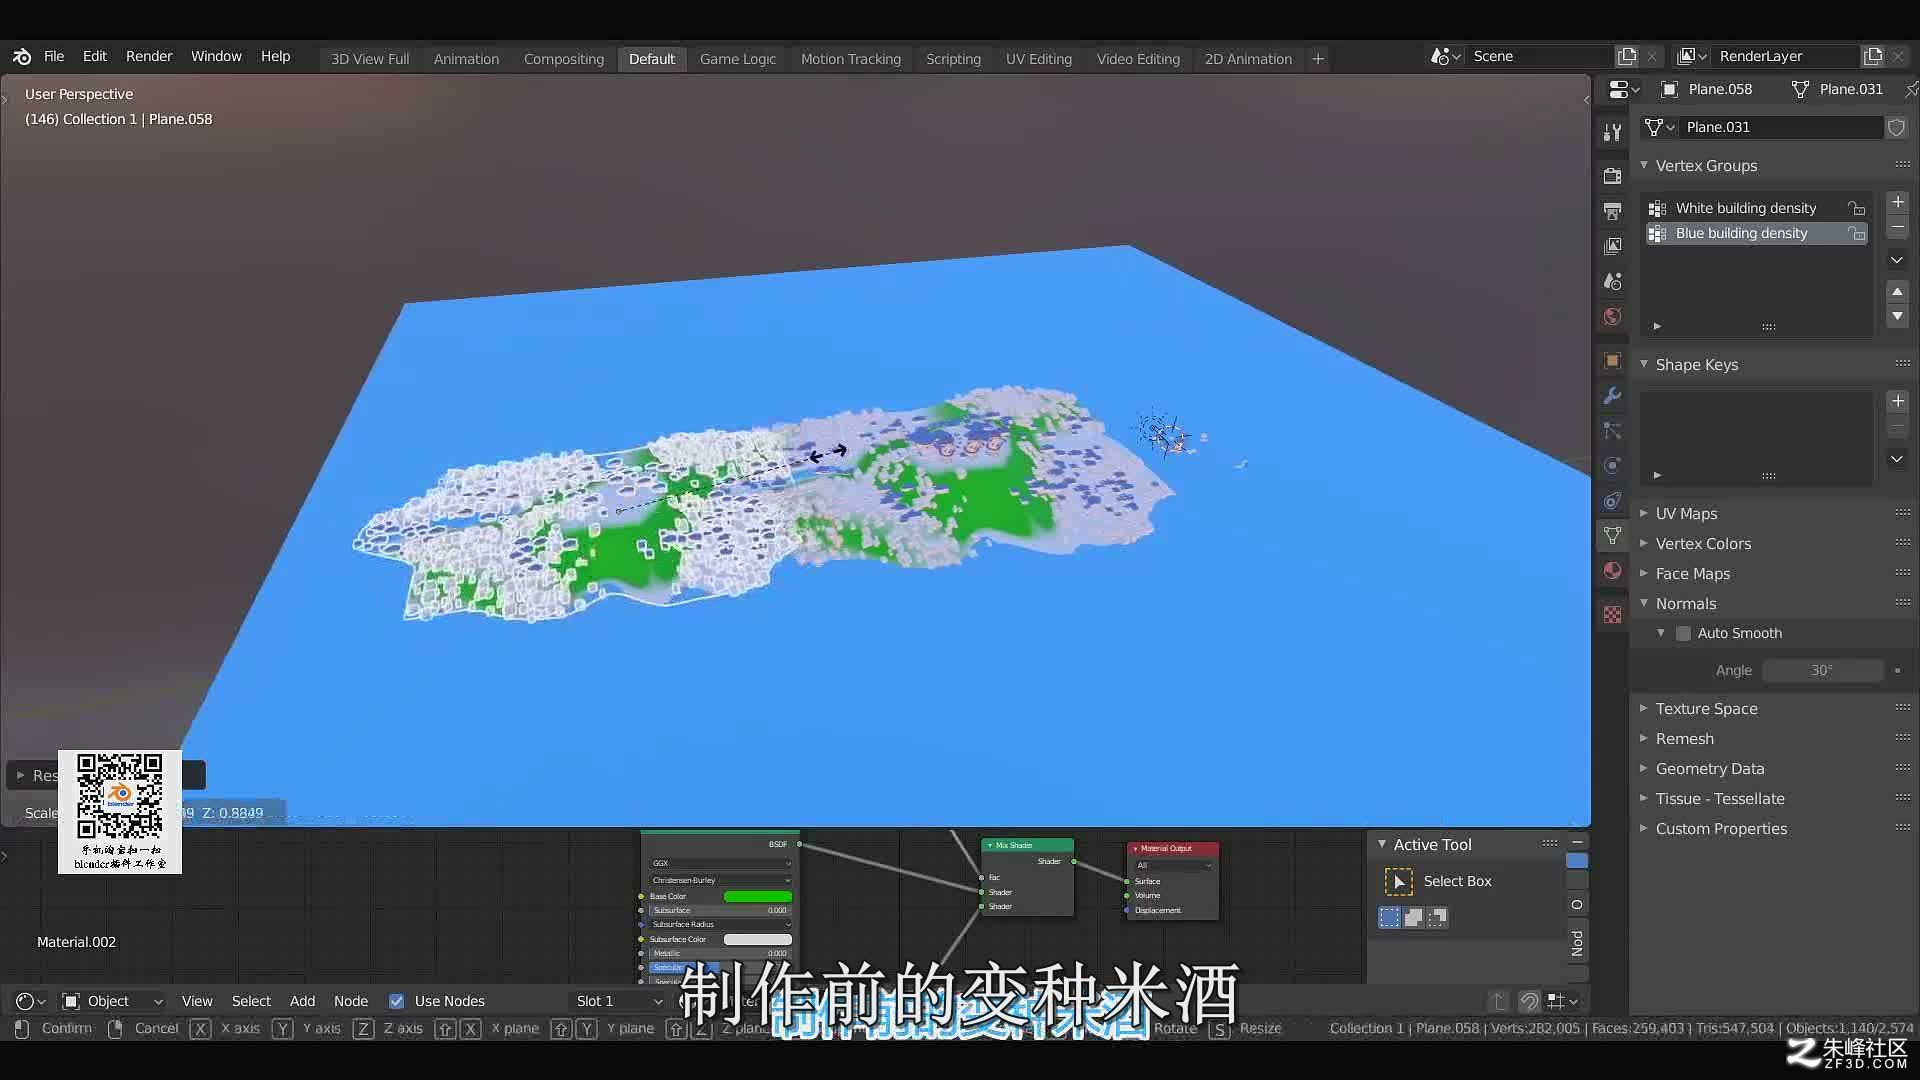
Task: Toggle pin icon in properties header
Action: point(1911,89)
